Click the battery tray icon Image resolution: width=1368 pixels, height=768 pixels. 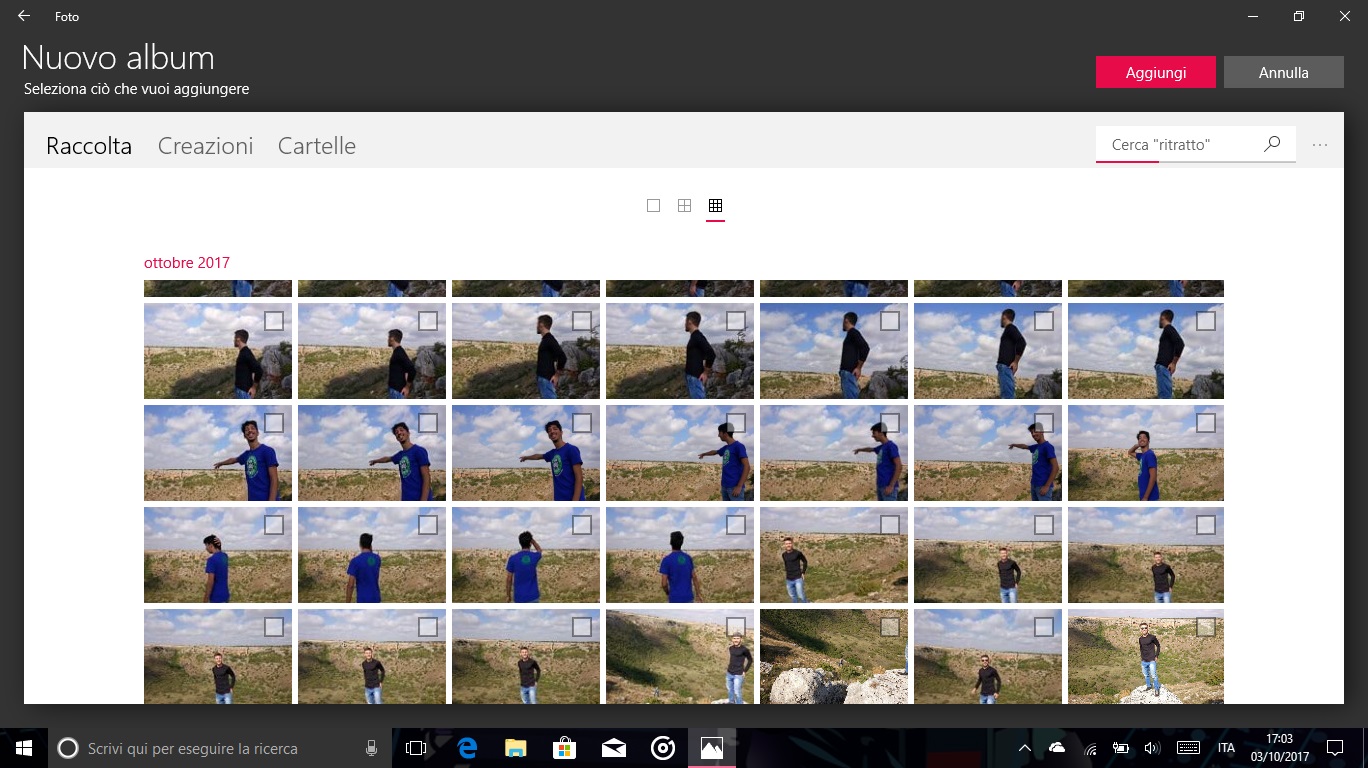point(1121,748)
